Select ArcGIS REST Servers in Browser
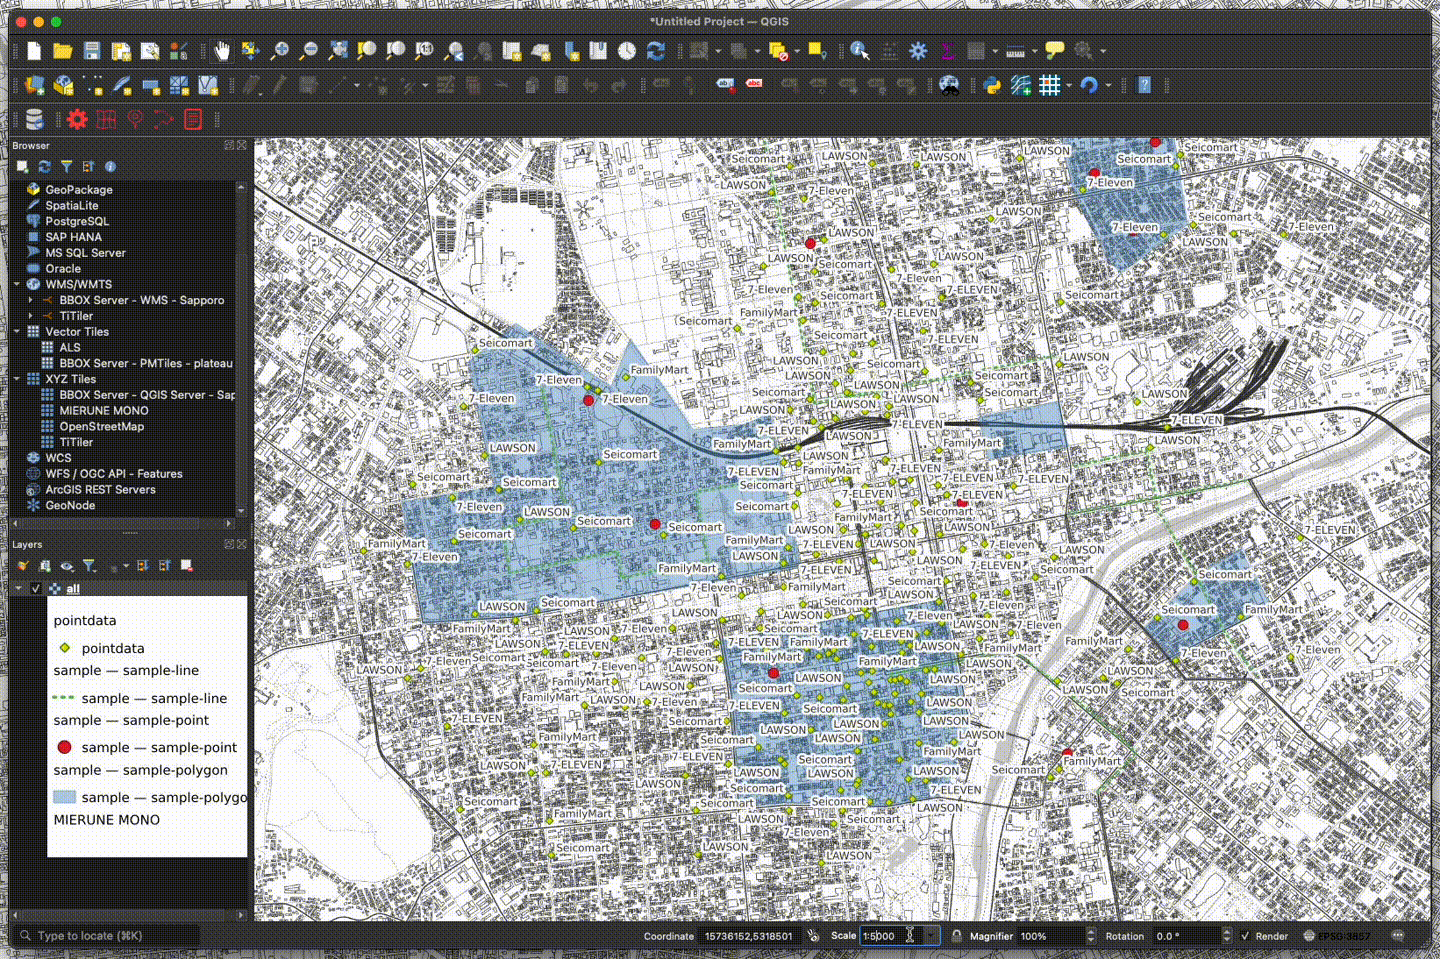The height and width of the screenshot is (959, 1440). click(x=100, y=490)
